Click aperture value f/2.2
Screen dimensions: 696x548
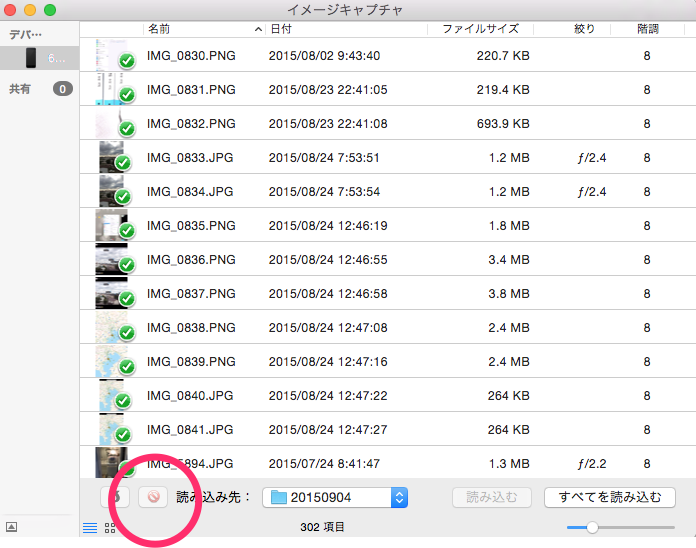[592, 464]
